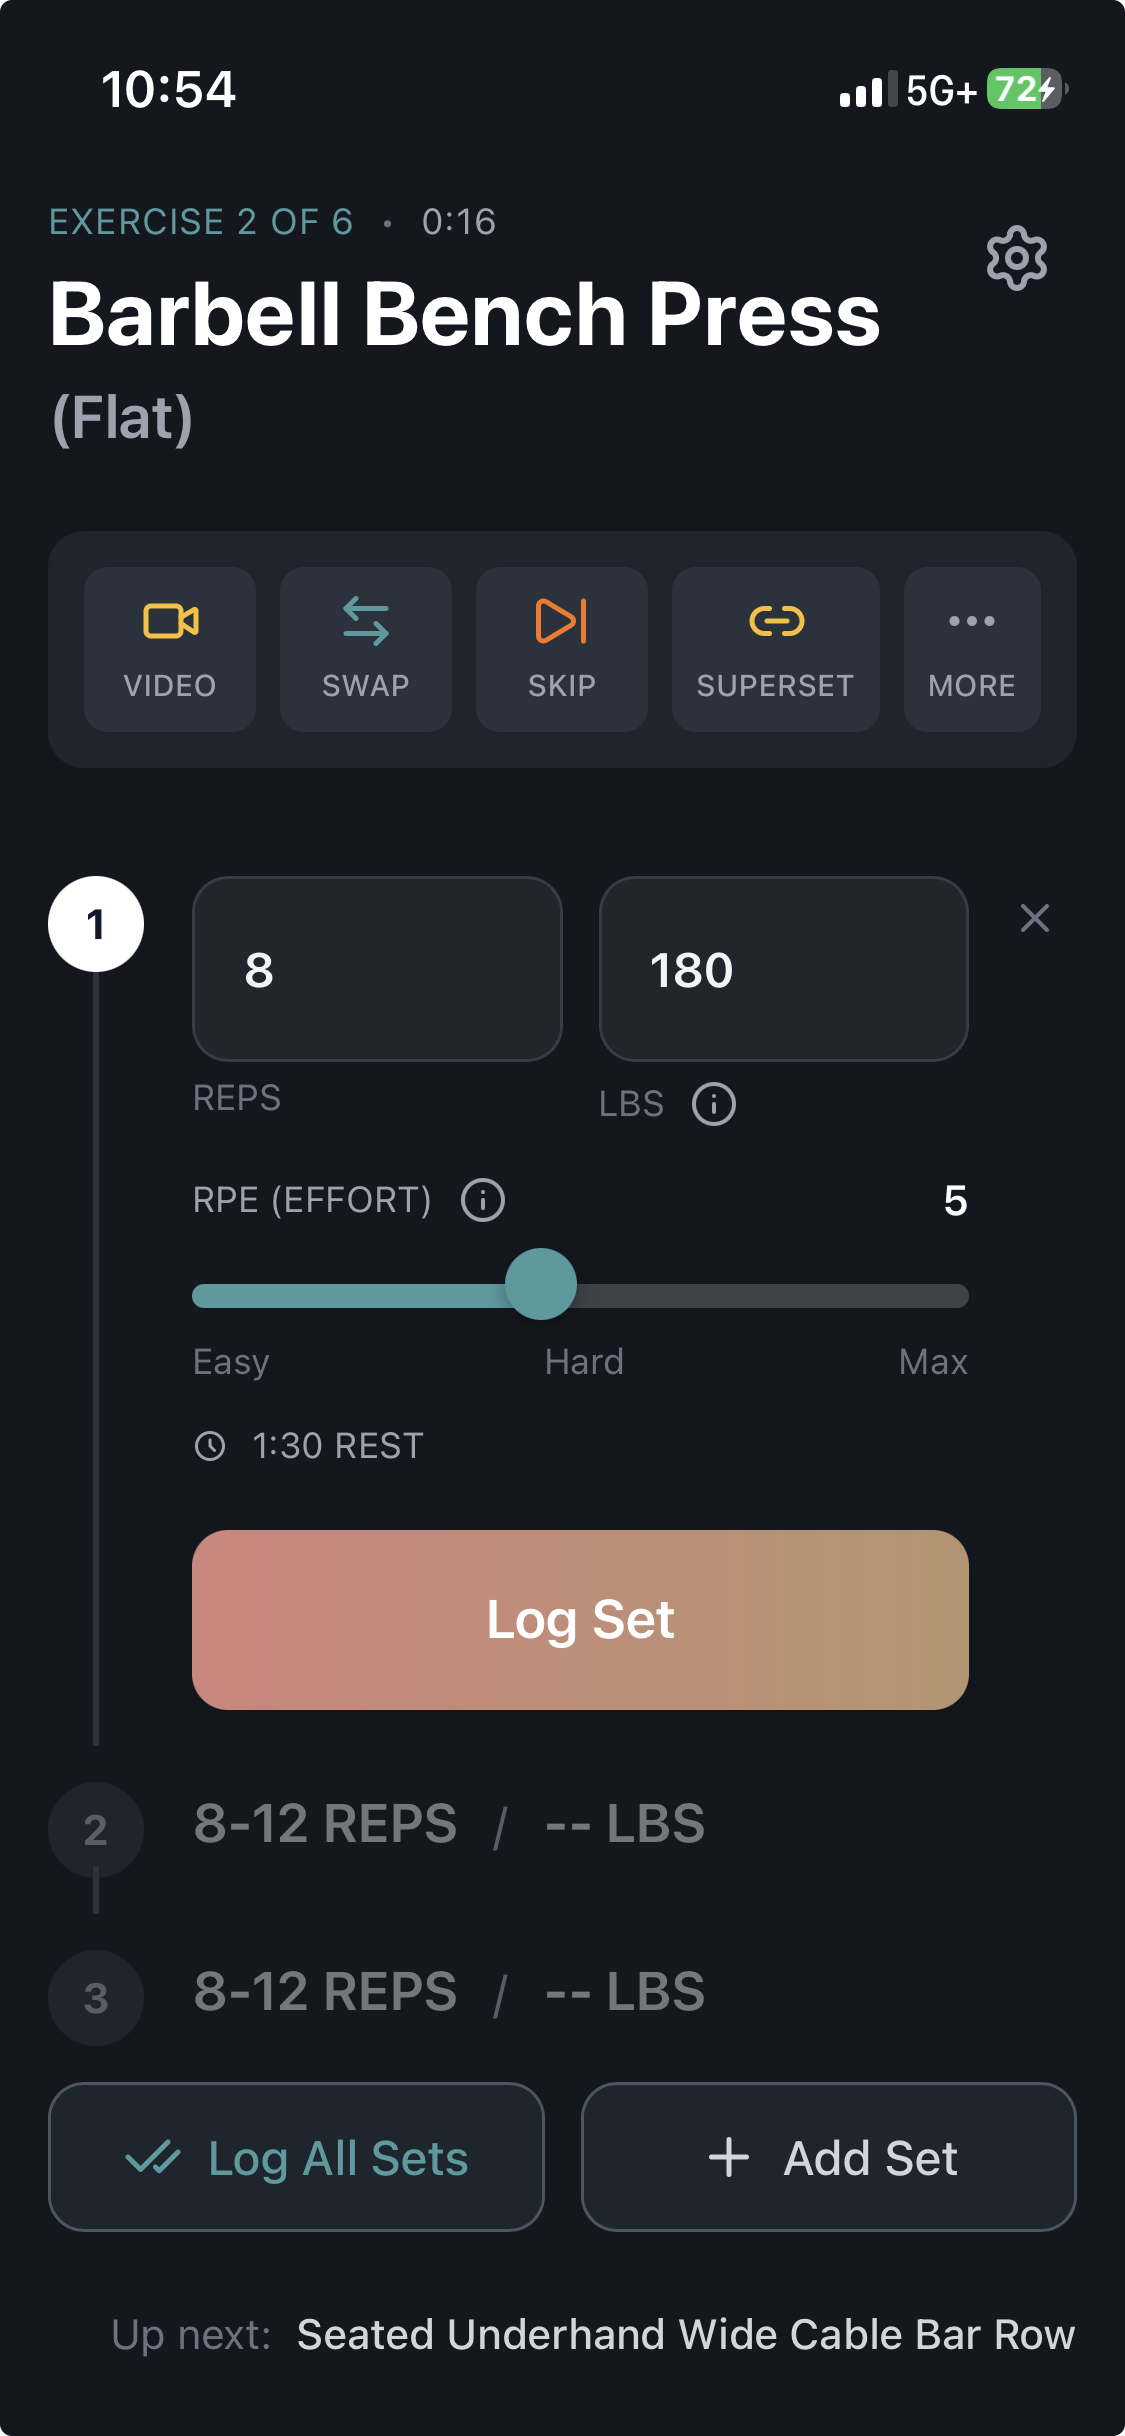
Task: Log all sets at once
Action: point(297,2156)
